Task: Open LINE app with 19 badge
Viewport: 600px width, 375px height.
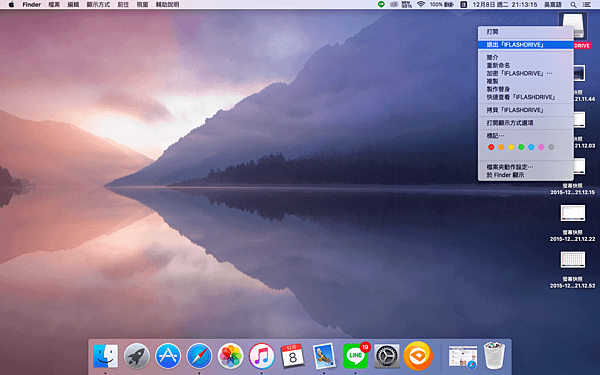Action: tap(355, 356)
